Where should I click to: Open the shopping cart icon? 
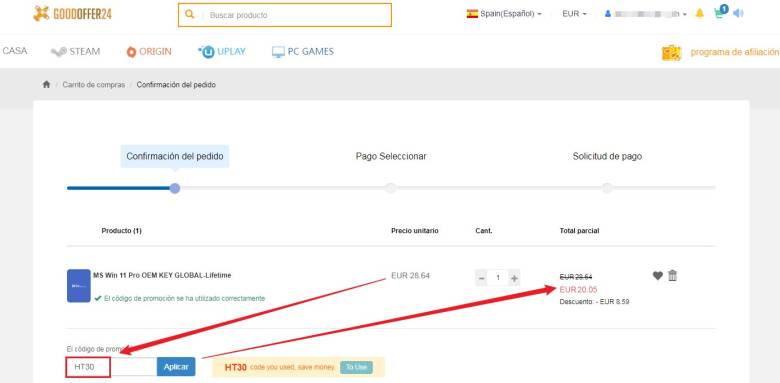tap(720, 12)
